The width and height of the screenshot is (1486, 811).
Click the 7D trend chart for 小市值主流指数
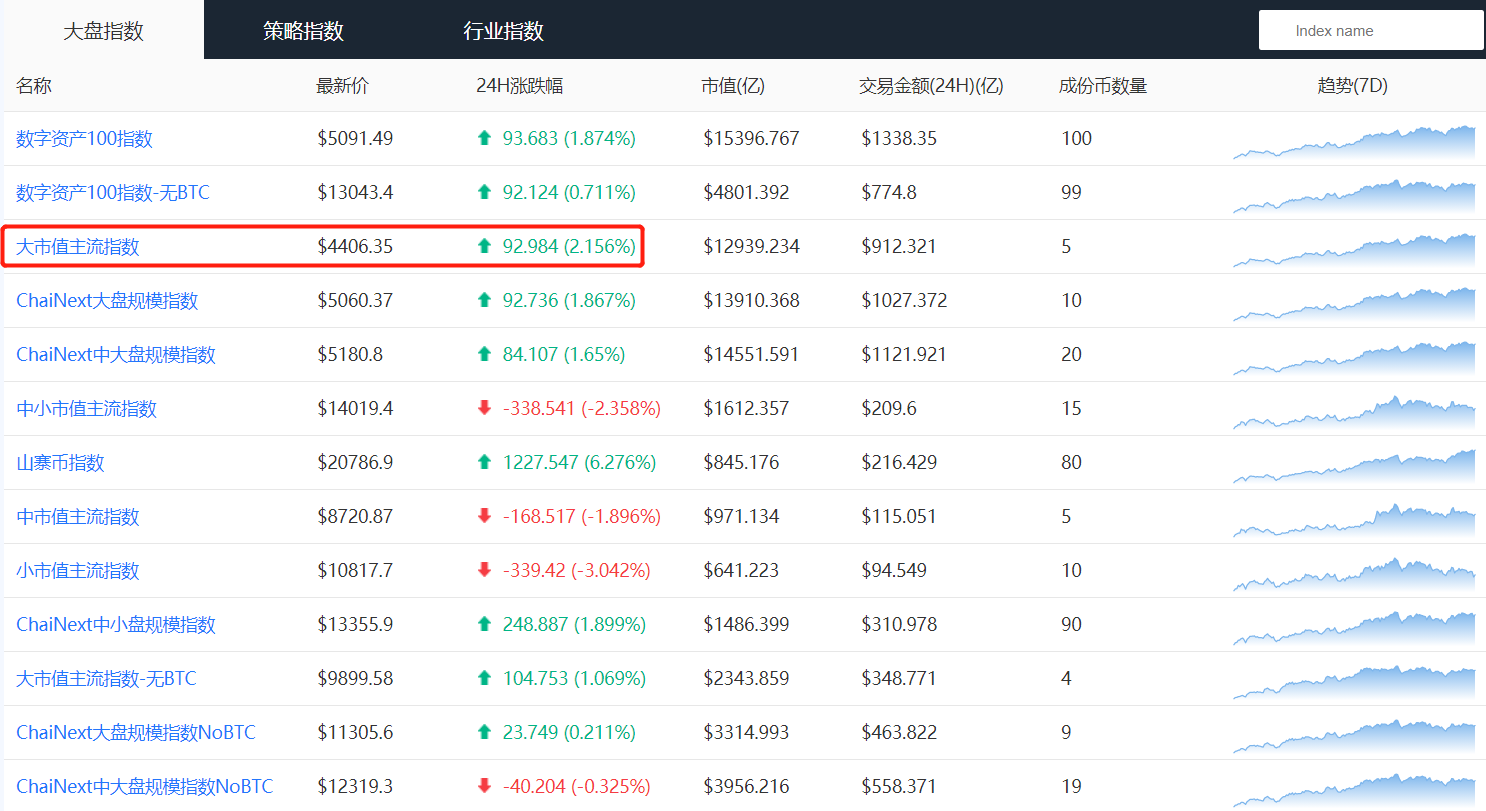click(1354, 574)
